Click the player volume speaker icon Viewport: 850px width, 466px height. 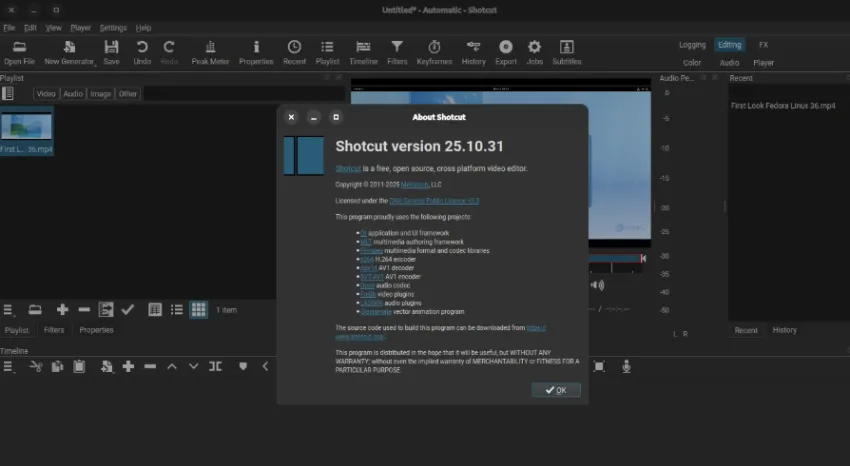click(x=597, y=285)
